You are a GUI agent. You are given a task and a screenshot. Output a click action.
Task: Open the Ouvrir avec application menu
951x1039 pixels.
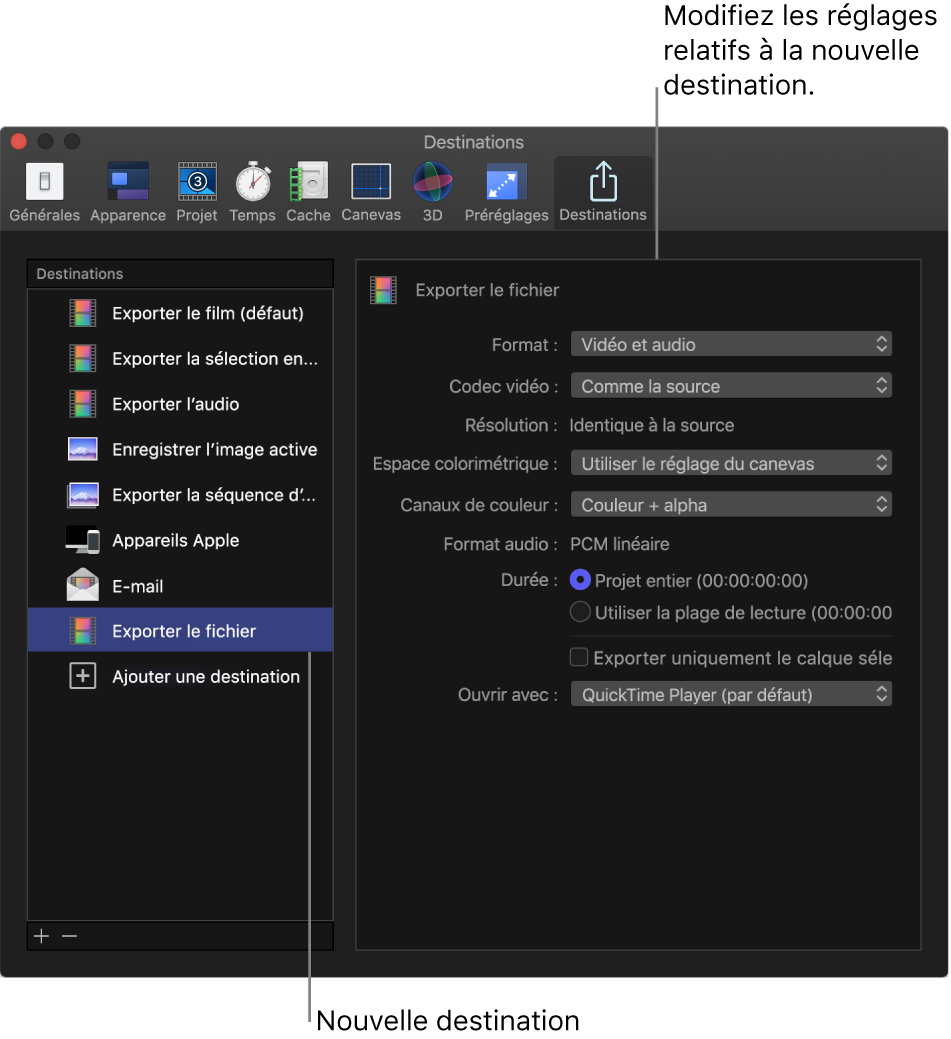[x=731, y=694]
